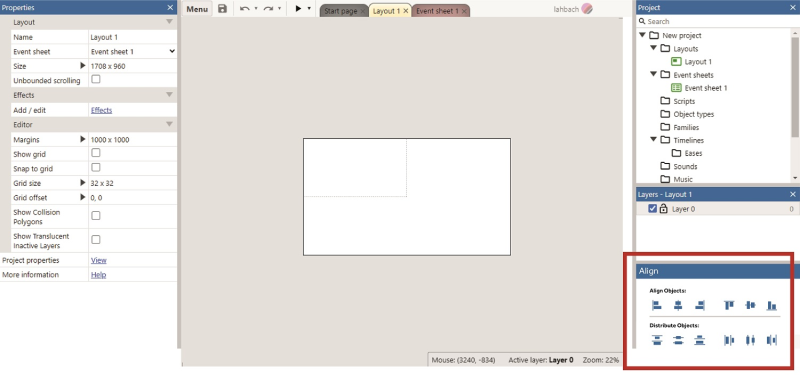Close the Properties panel
The image size is (800, 376).
pyautogui.click(x=170, y=7)
